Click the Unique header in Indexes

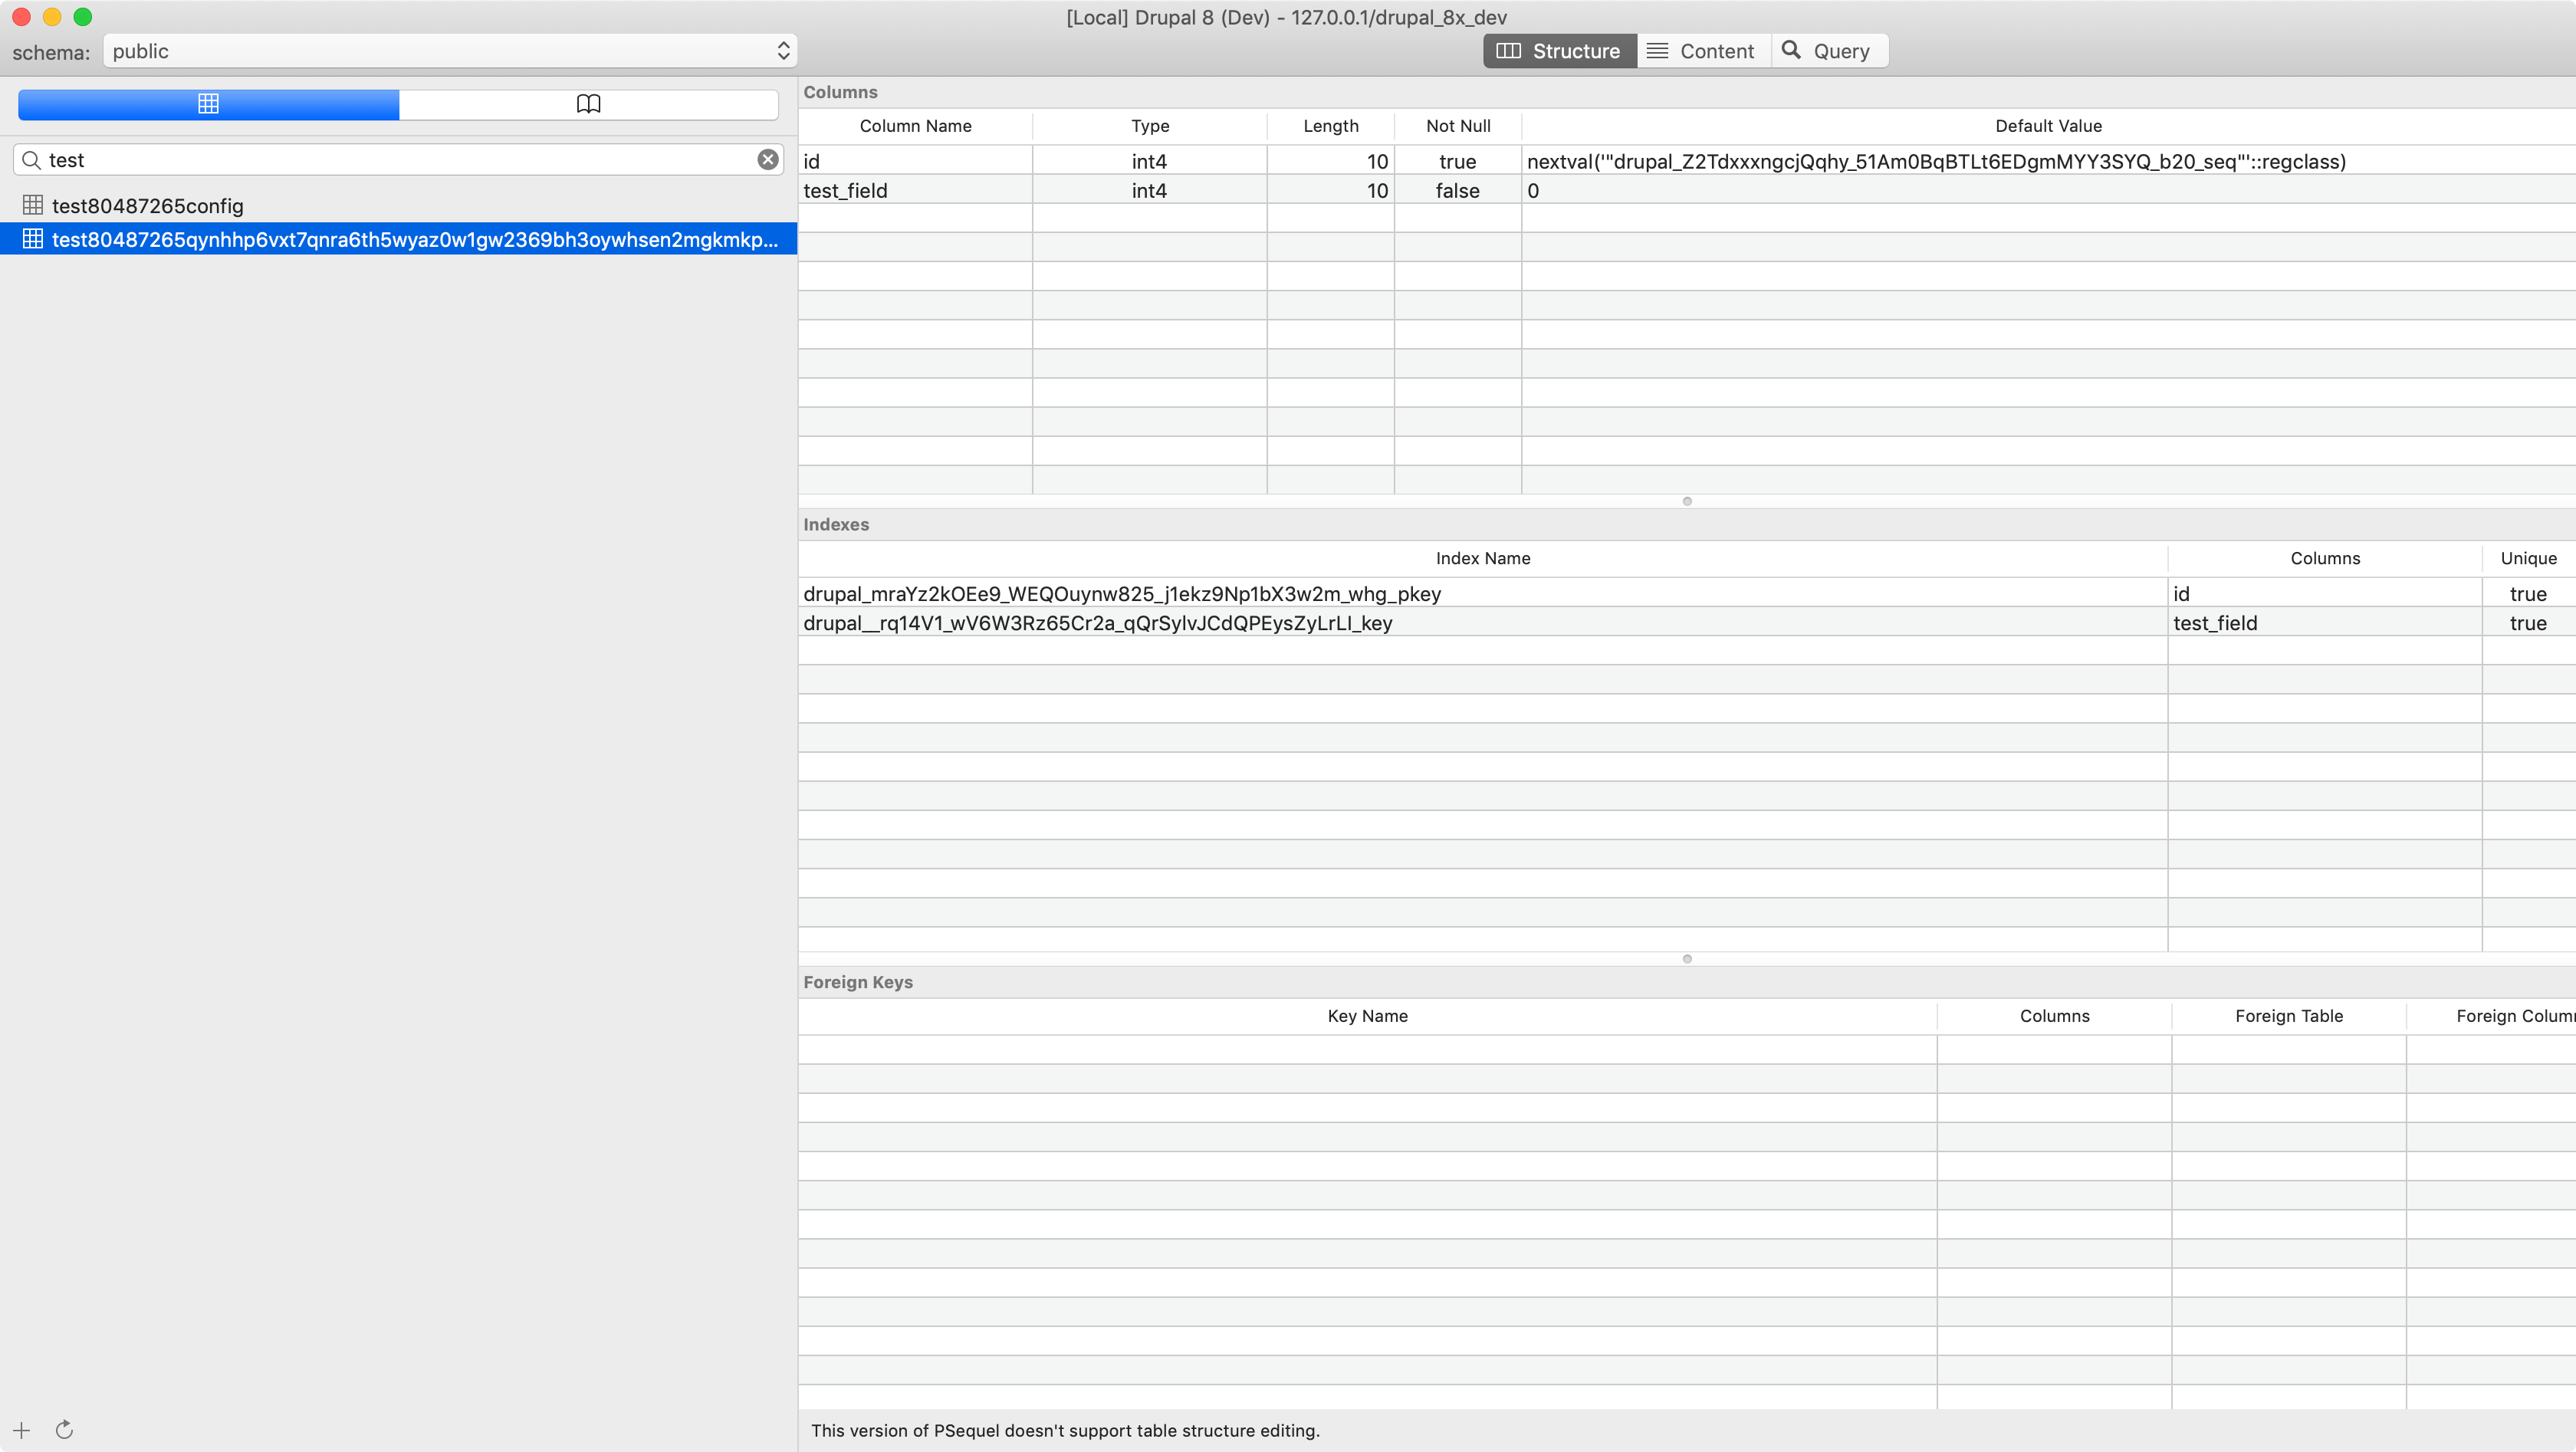(x=2528, y=558)
